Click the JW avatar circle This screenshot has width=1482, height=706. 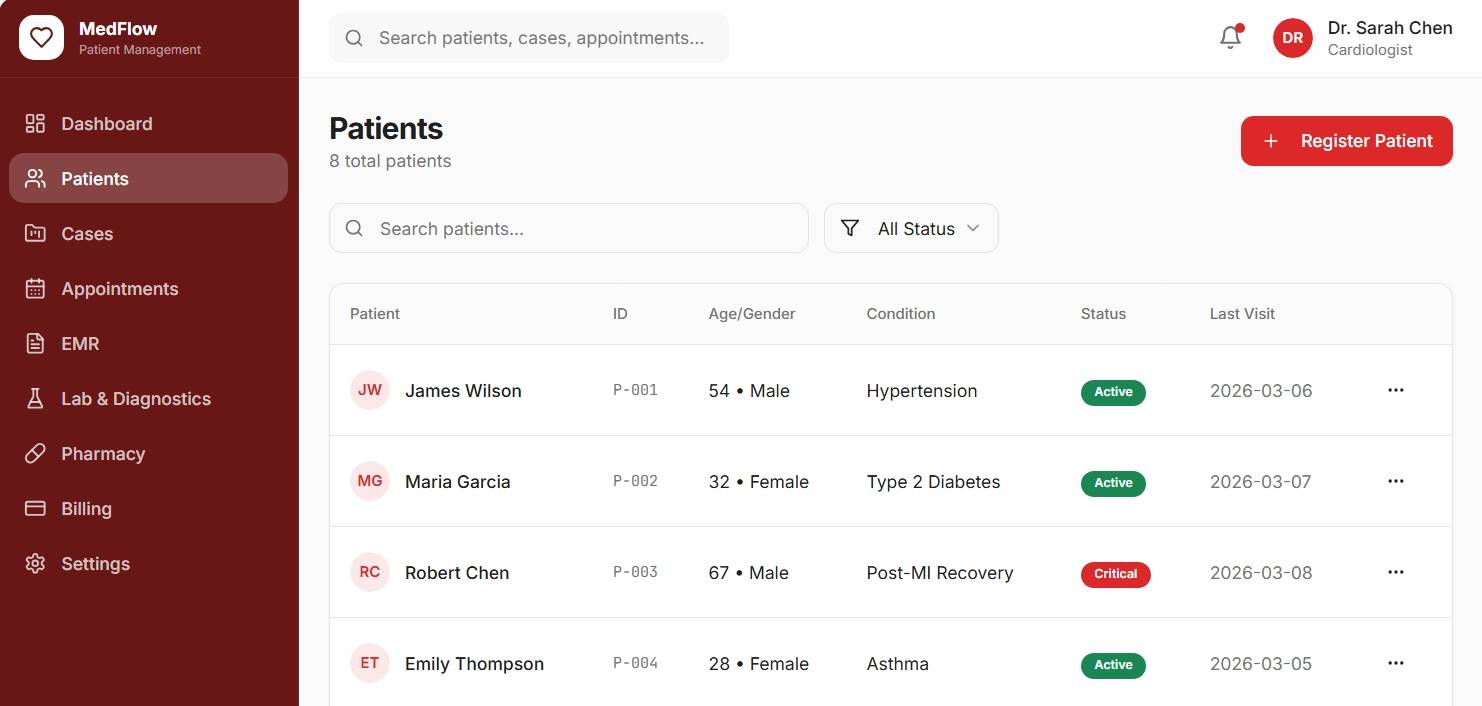[x=370, y=390]
